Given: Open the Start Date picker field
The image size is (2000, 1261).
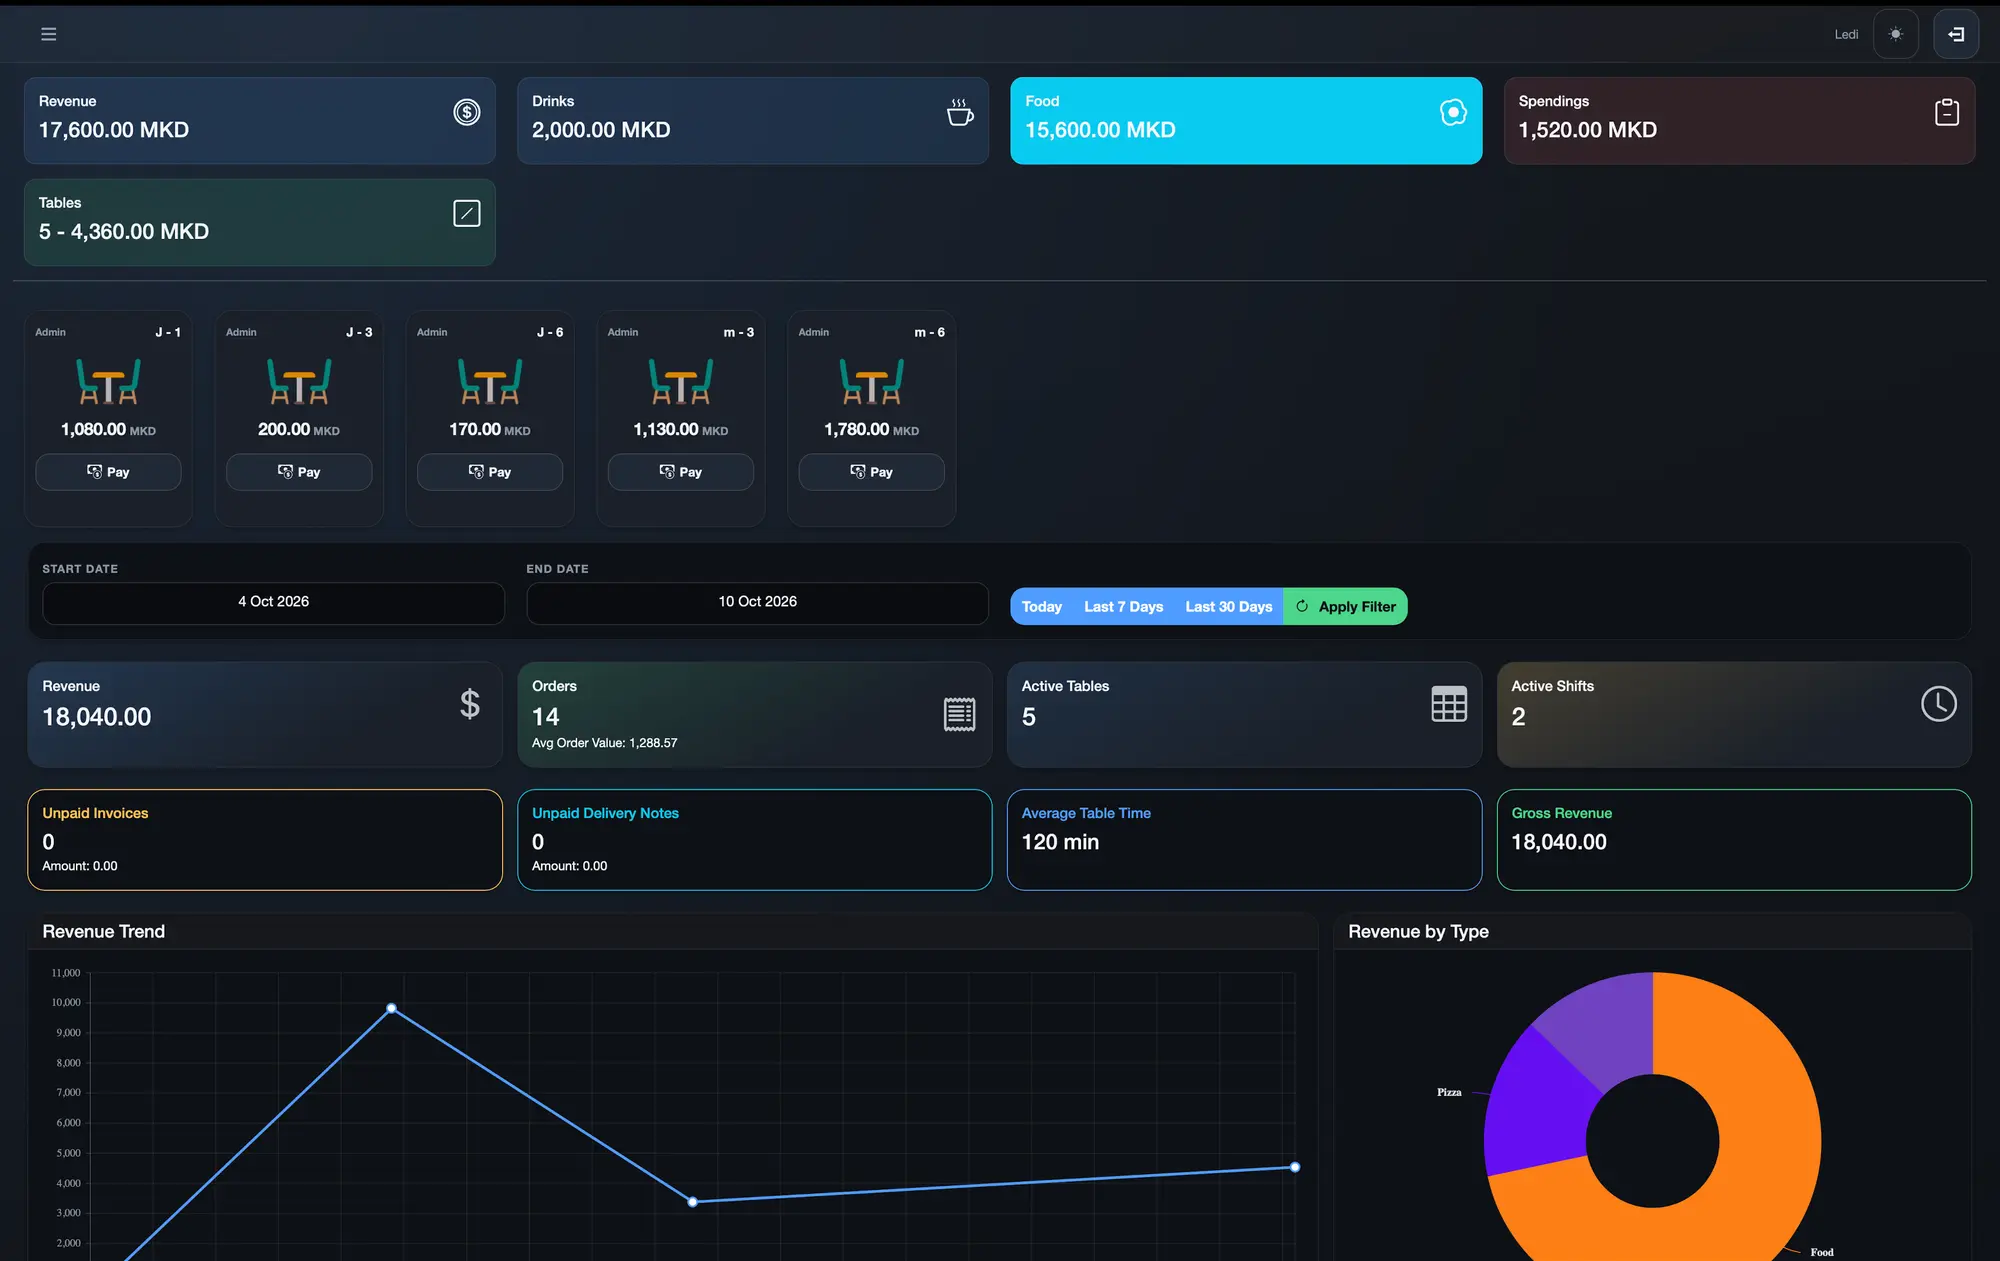Looking at the screenshot, I should [273, 603].
